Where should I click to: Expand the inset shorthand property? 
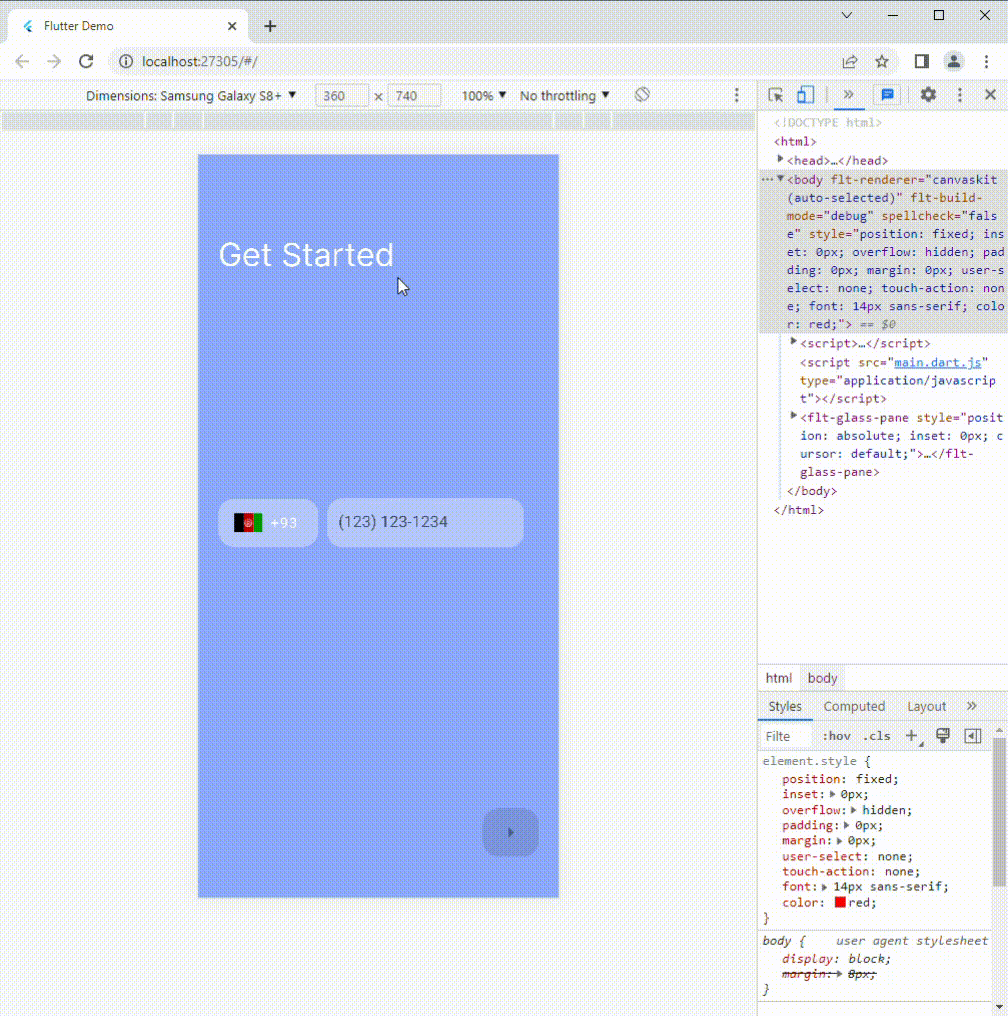(832, 794)
